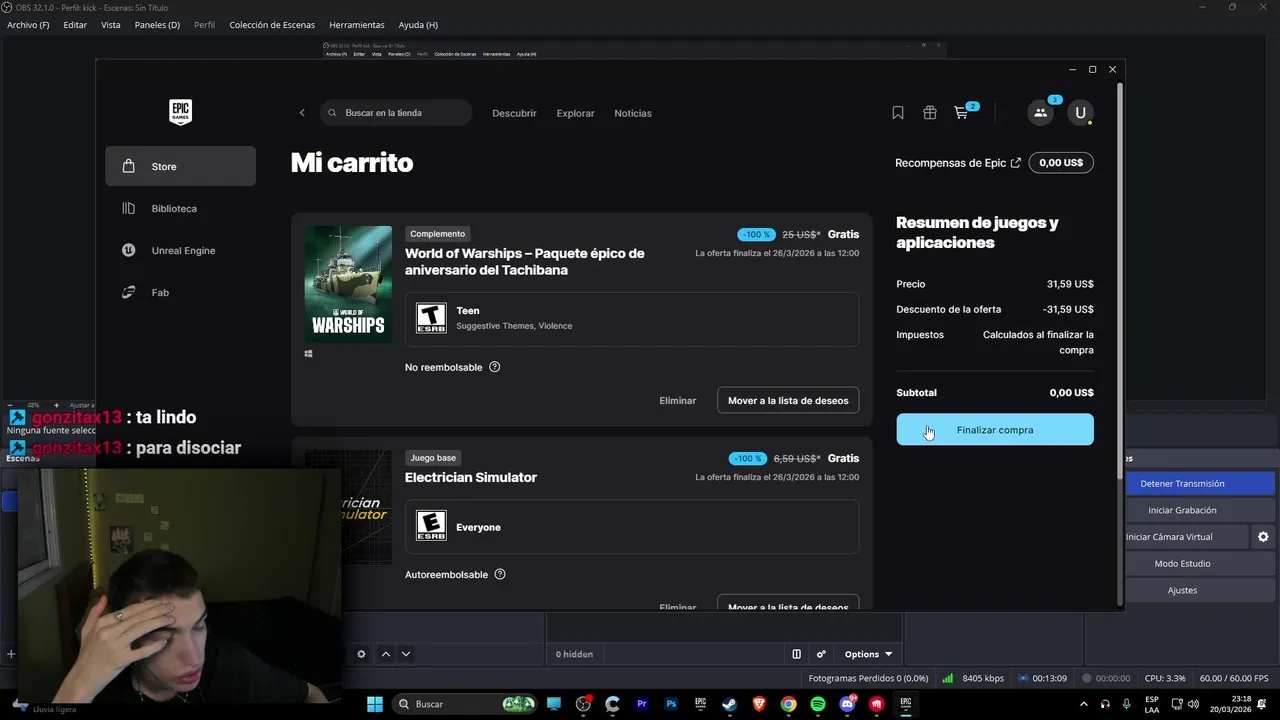This screenshot has width=1280, height=720.
Task: Move source up arrow in OBS
Action: coord(386,654)
